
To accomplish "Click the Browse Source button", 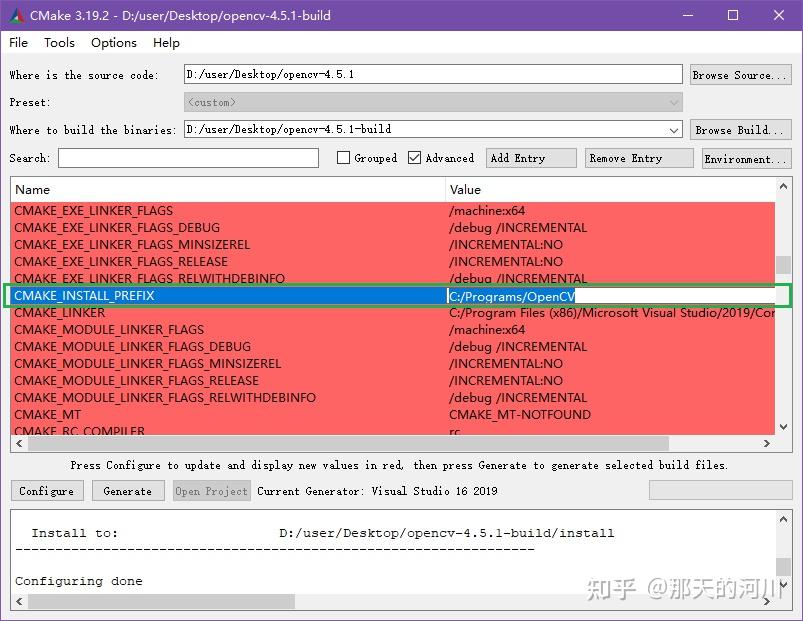I will coord(740,73).
